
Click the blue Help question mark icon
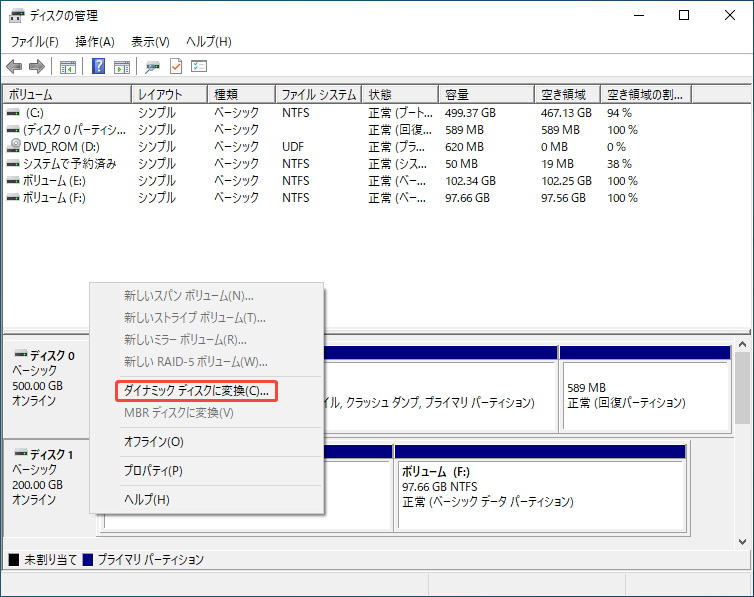pyautogui.click(x=98, y=66)
